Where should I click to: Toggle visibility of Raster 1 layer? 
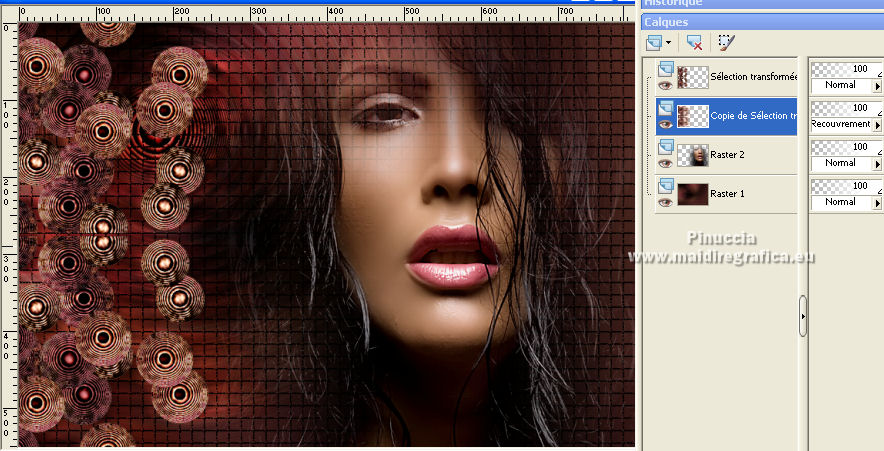(665, 202)
